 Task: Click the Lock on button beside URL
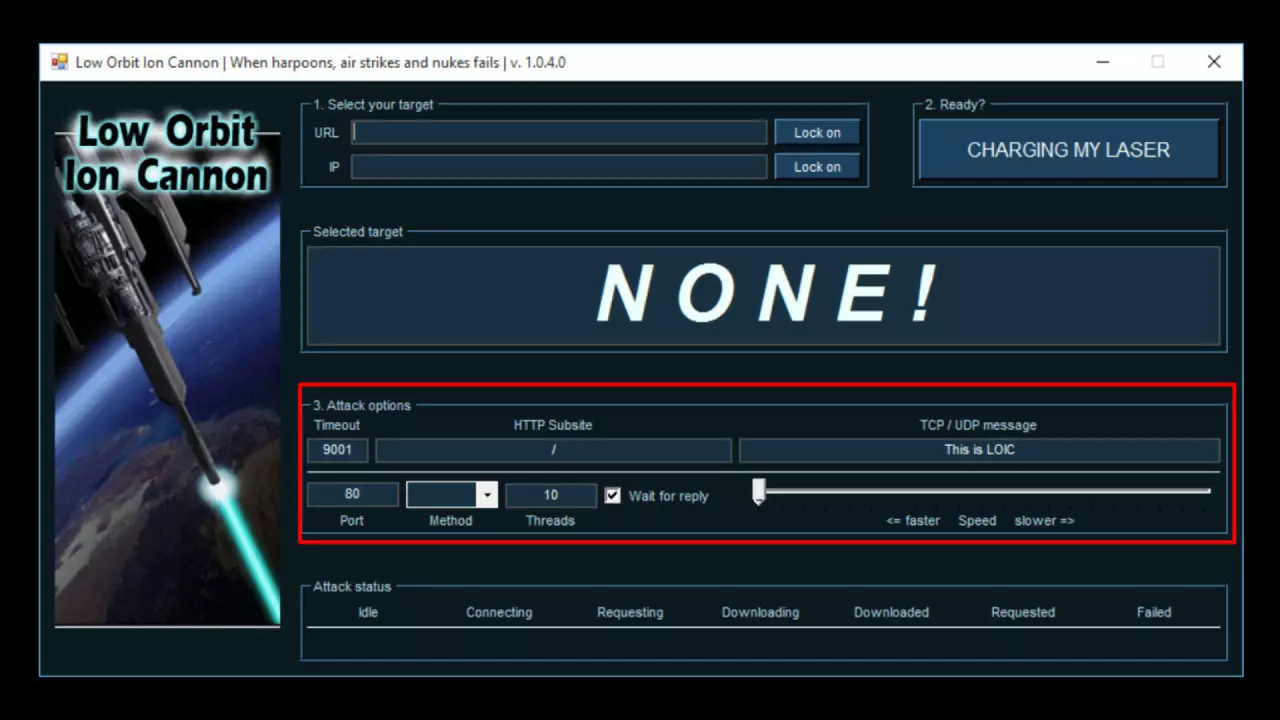click(817, 133)
